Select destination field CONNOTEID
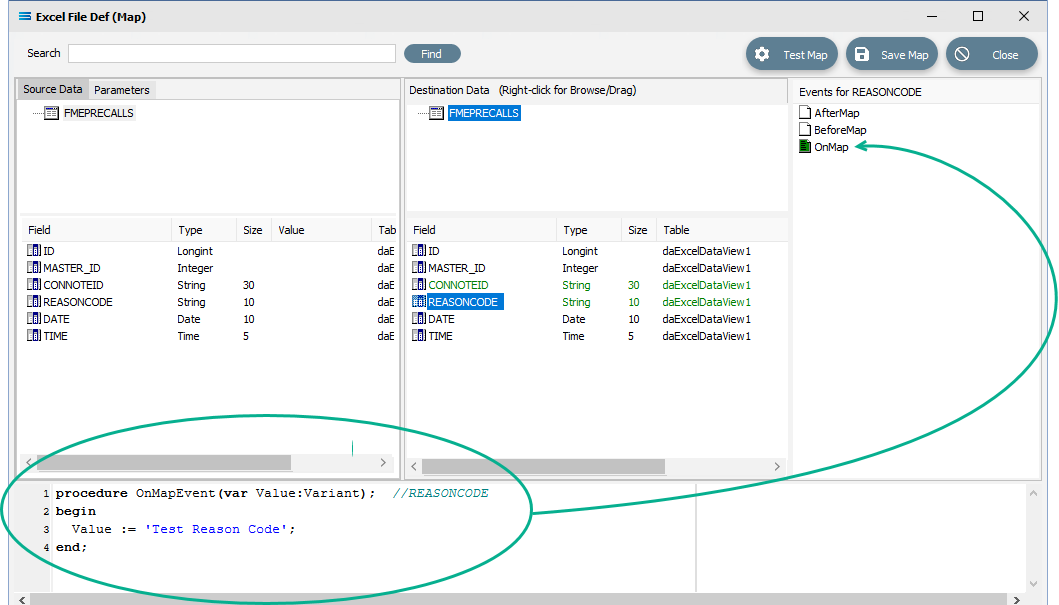 pos(458,285)
